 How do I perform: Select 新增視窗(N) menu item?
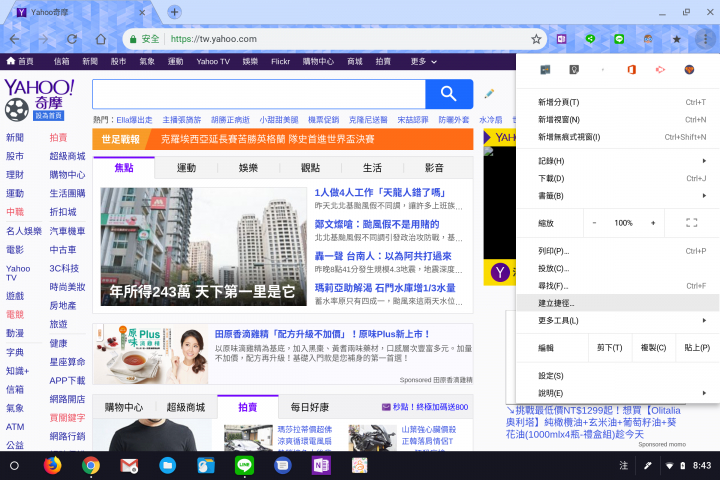pyautogui.click(x=618, y=119)
